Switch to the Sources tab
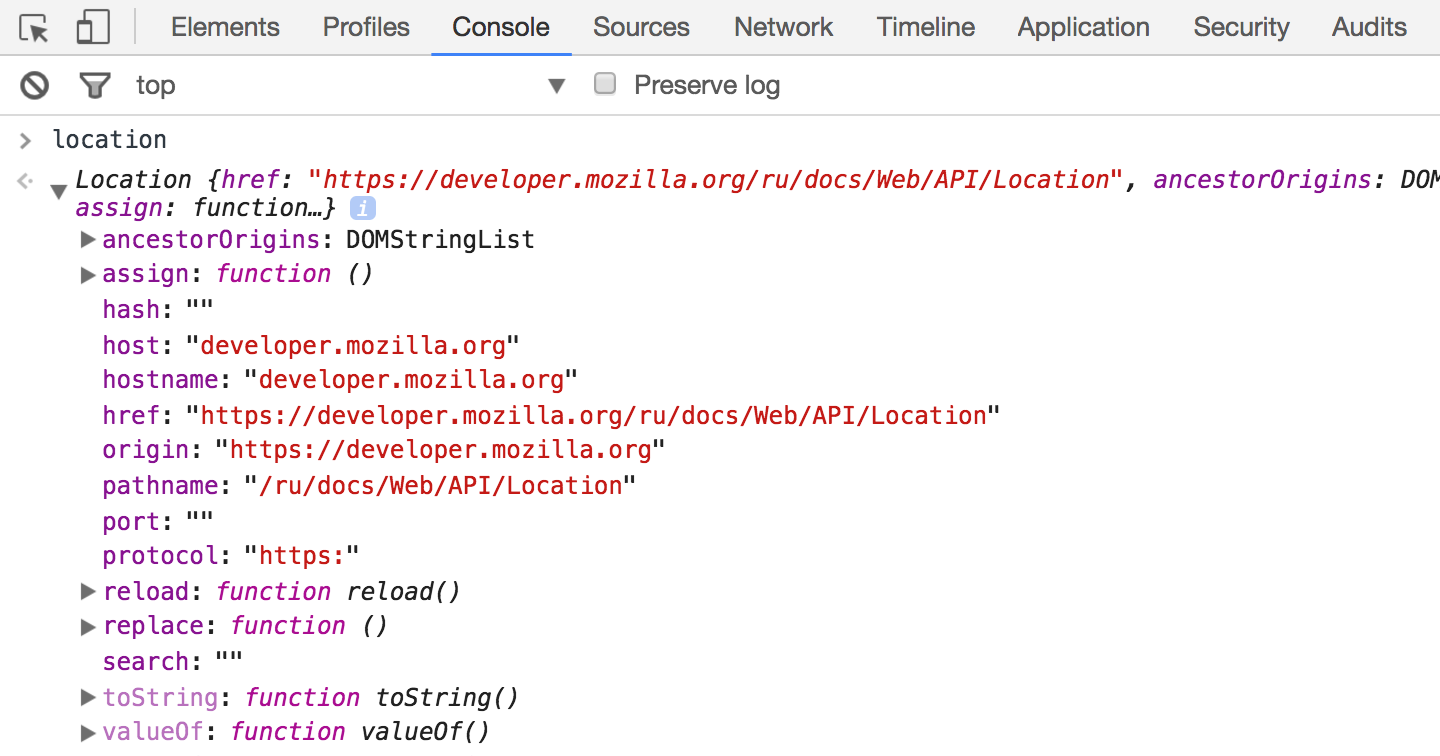This screenshot has height=756, width=1440. coord(641,27)
